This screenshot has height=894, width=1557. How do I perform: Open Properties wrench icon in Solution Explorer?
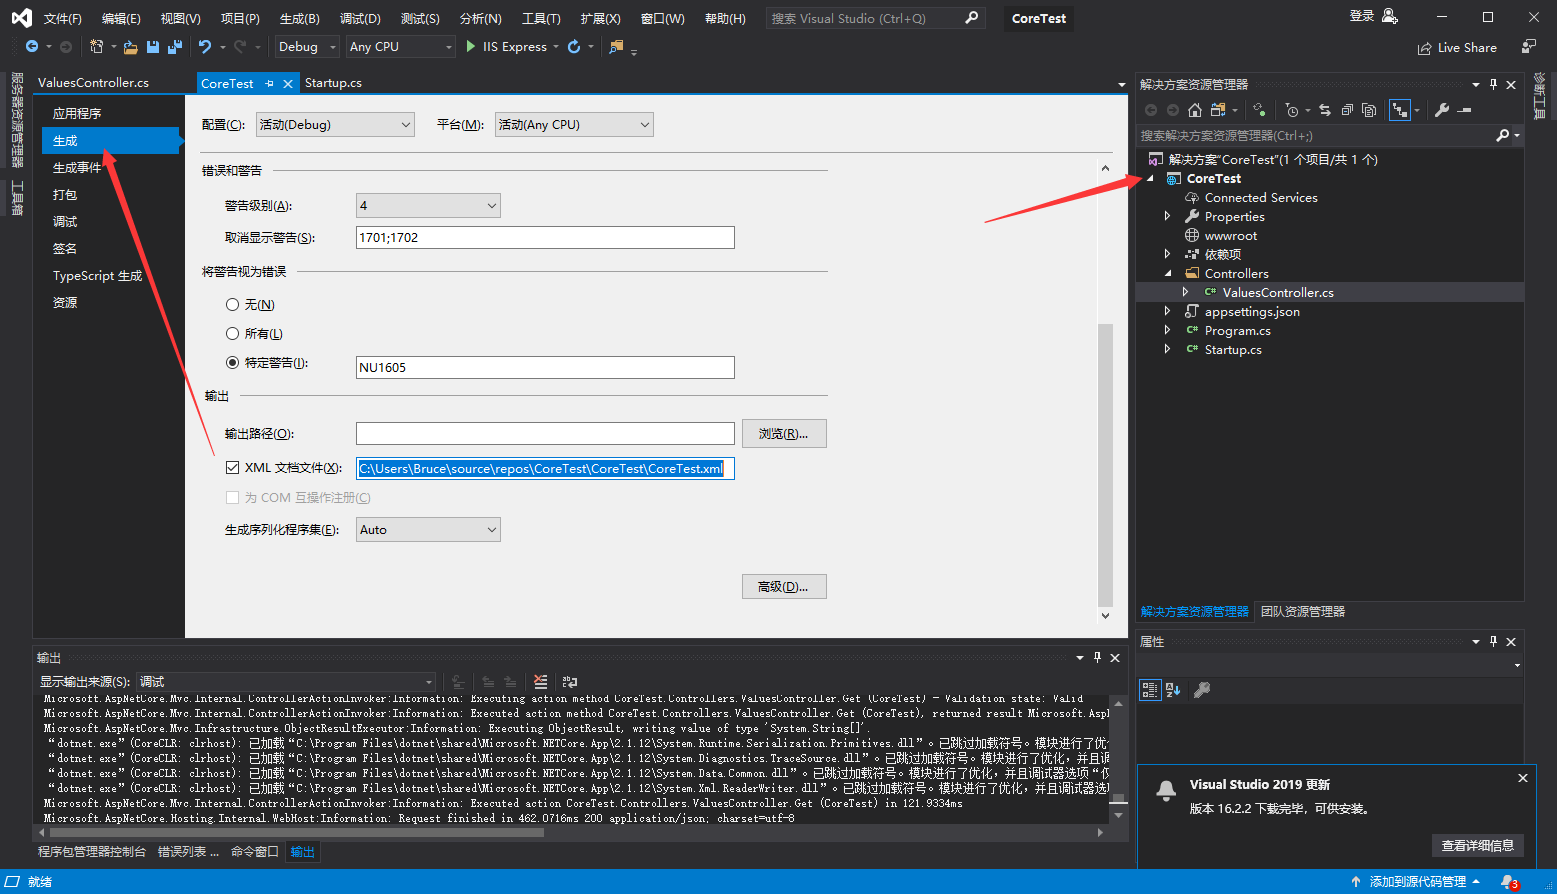(x=1442, y=110)
